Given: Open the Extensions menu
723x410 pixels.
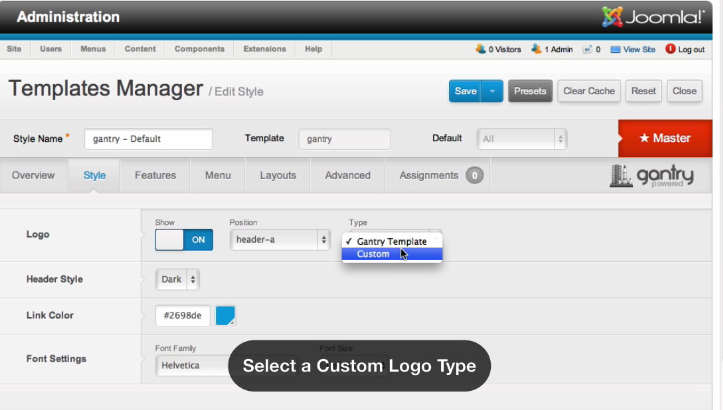Looking at the screenshot, I should click(x=265, y=49).
